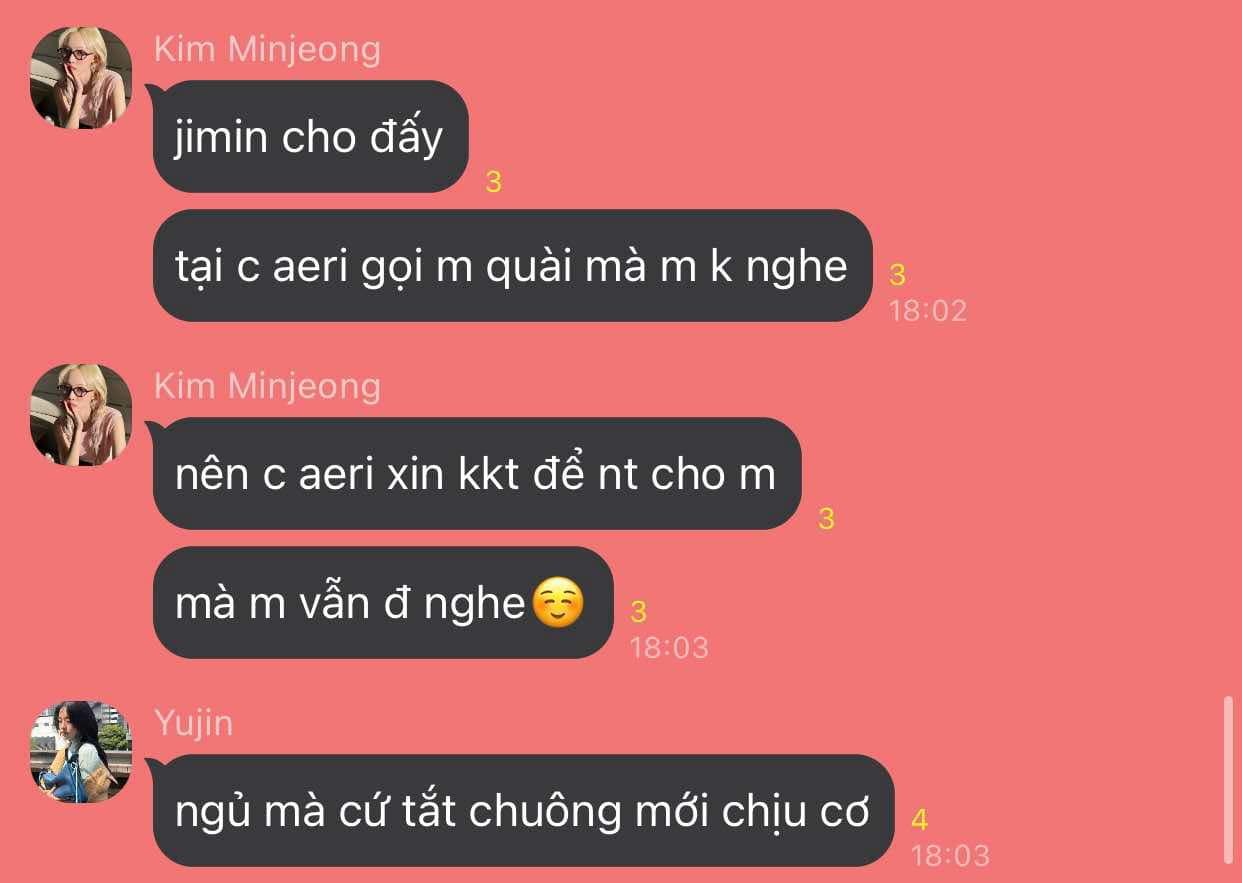Screen dimensions: 1242x883
Task: Select the 'nên c aeri xin kkt' message
Action: (477, 473)
